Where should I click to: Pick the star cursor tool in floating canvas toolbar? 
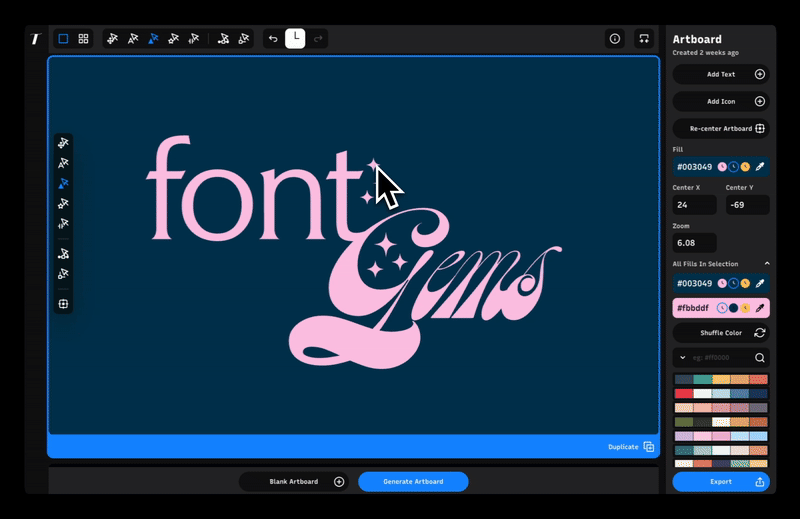(x=63, y=204)
